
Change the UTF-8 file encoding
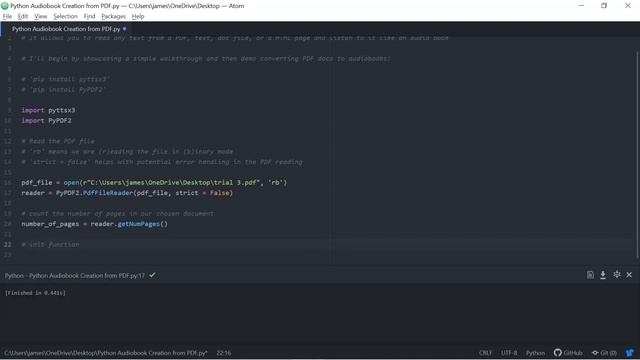[x=509, y=353]
